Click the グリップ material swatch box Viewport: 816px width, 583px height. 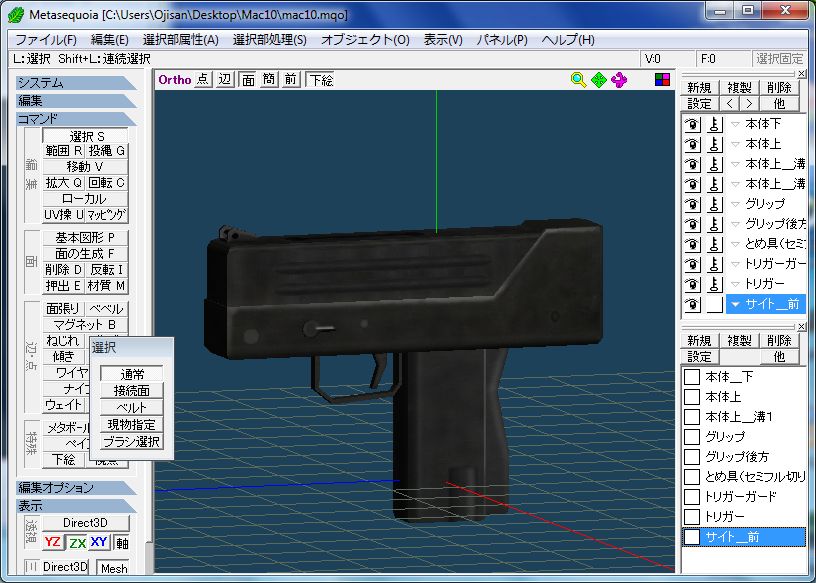point(692,437)
